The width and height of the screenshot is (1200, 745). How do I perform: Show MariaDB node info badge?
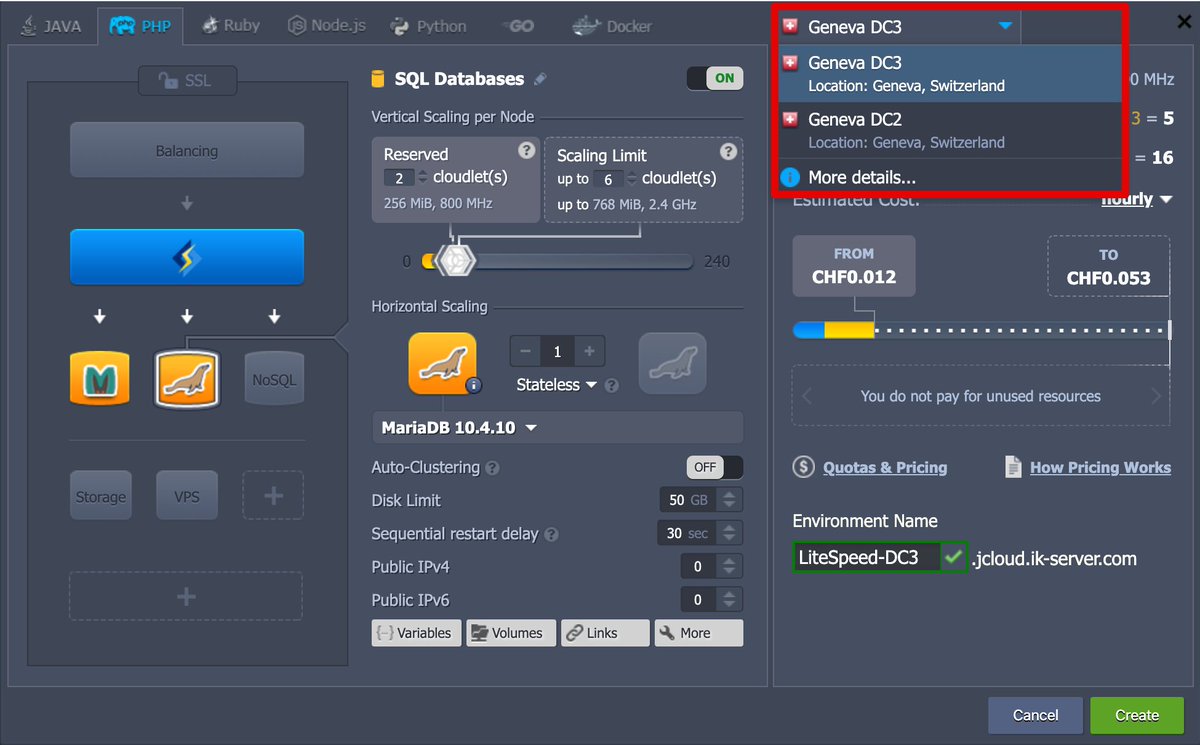[x=474, y=385]
